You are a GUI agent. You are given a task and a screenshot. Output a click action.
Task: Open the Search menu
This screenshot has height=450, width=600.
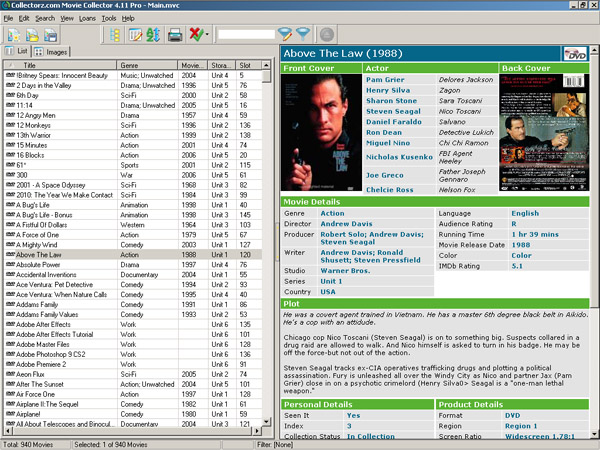pyautogui.click(x=45, y=18)
